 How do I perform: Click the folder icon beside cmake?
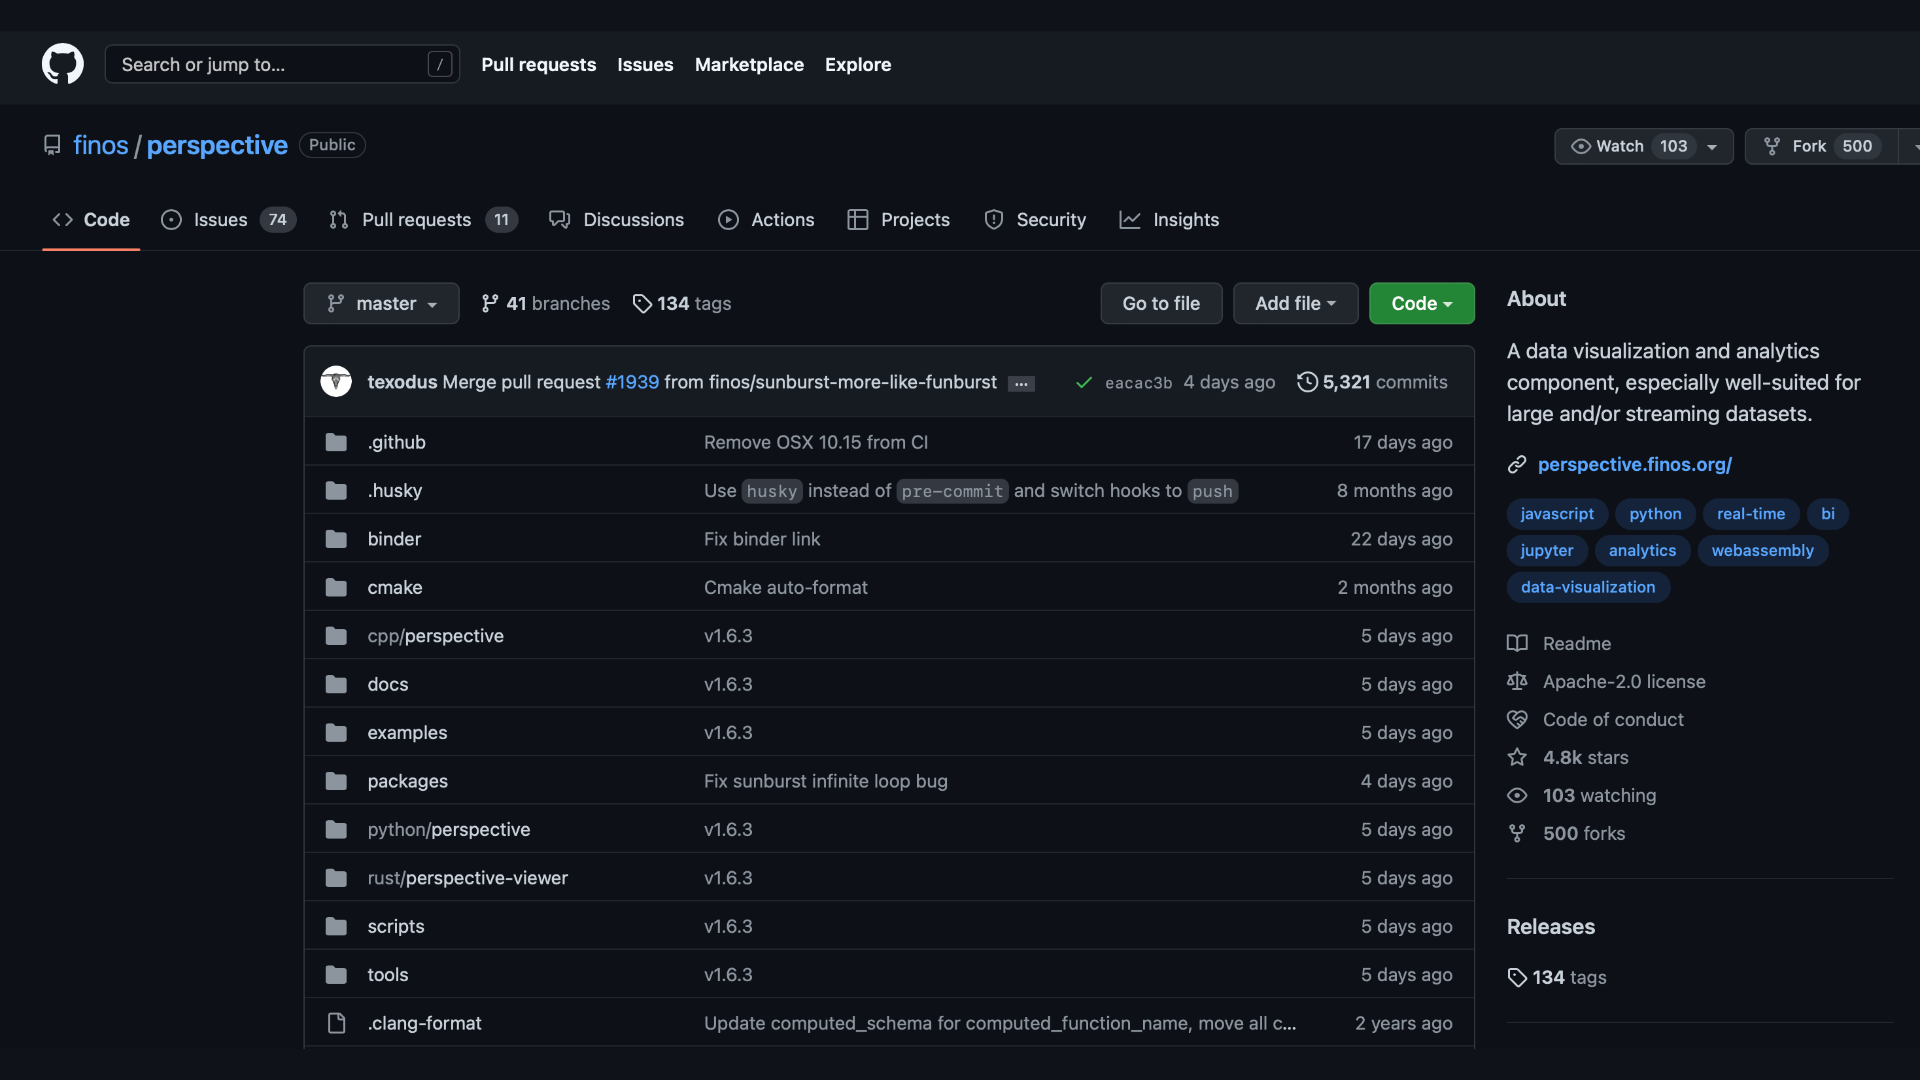coord(336,588)
